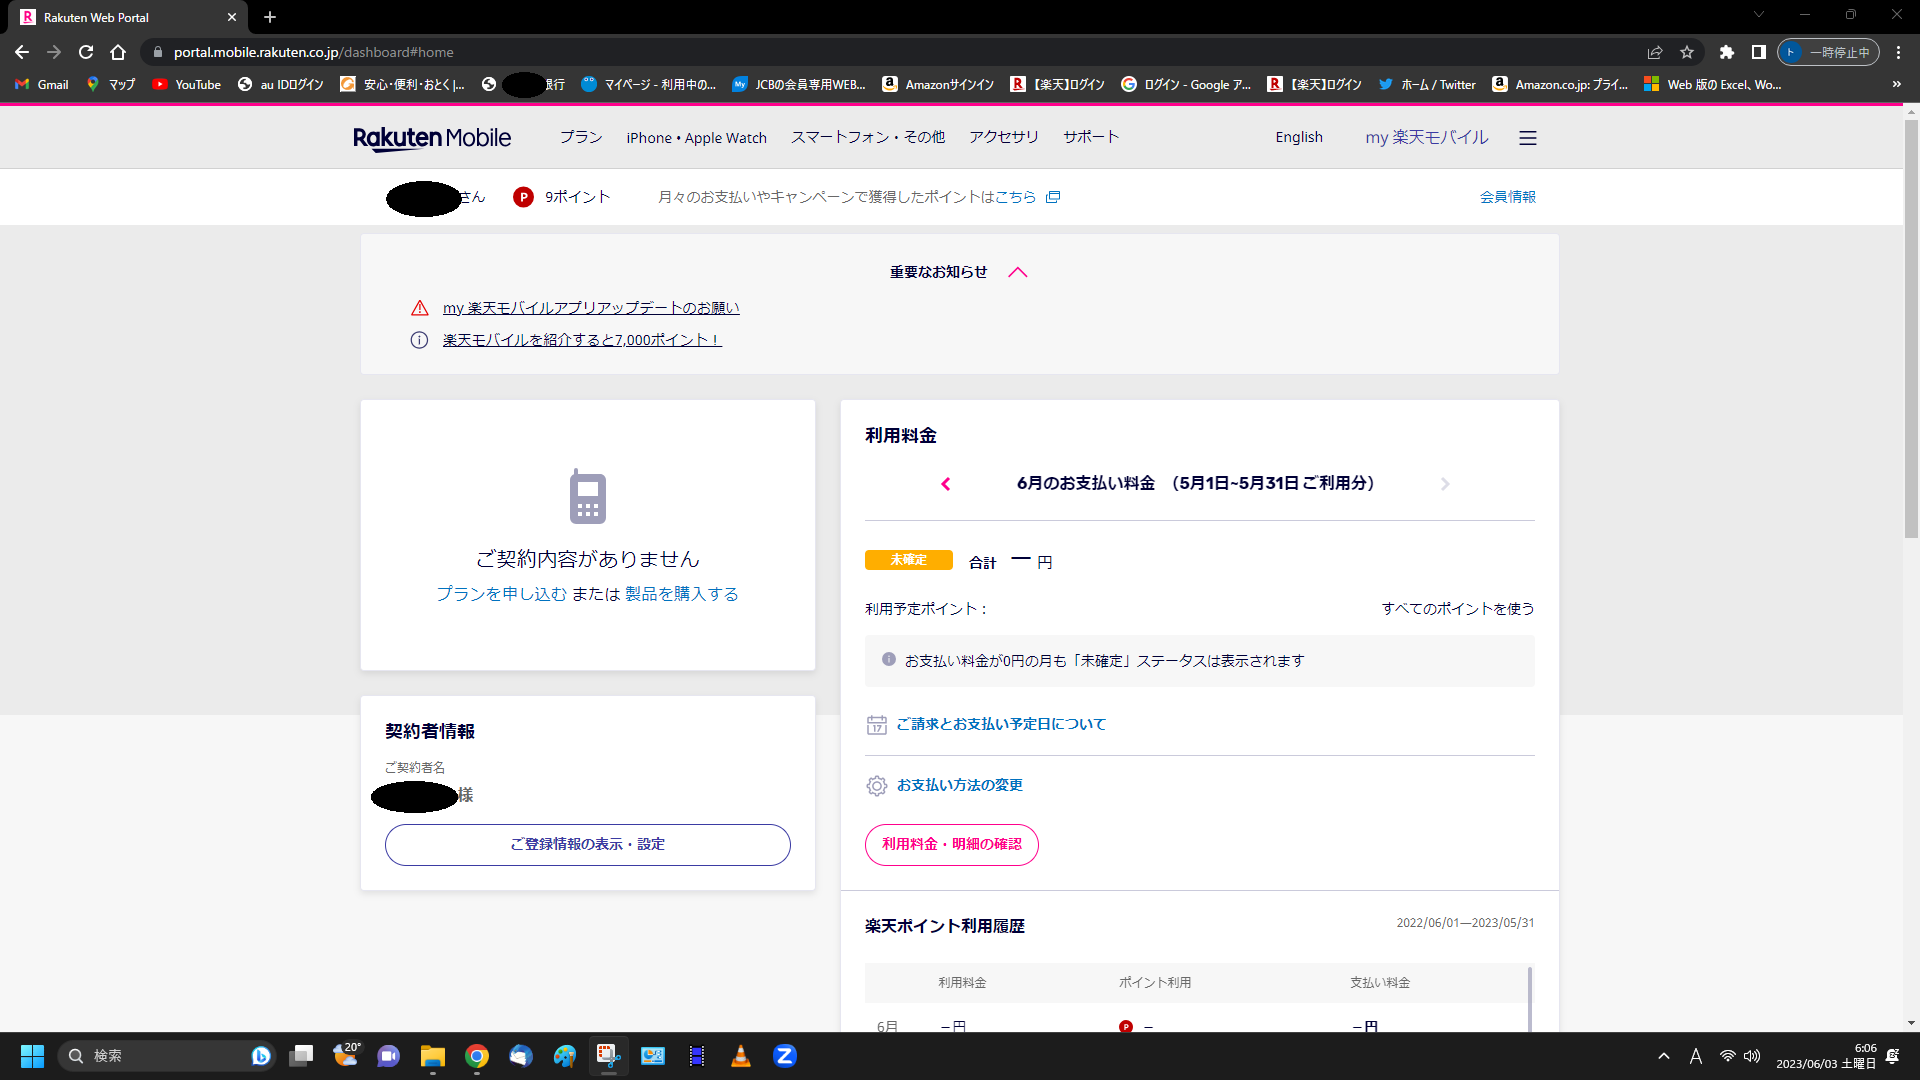Screen dimensions: 1920x1080
Task: Open the Zoom app in the taskbar
Action: 785,1056
